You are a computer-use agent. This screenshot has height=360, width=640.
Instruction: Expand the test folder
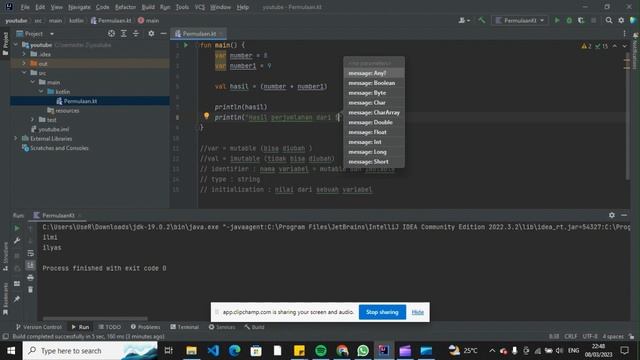[33, 120]
